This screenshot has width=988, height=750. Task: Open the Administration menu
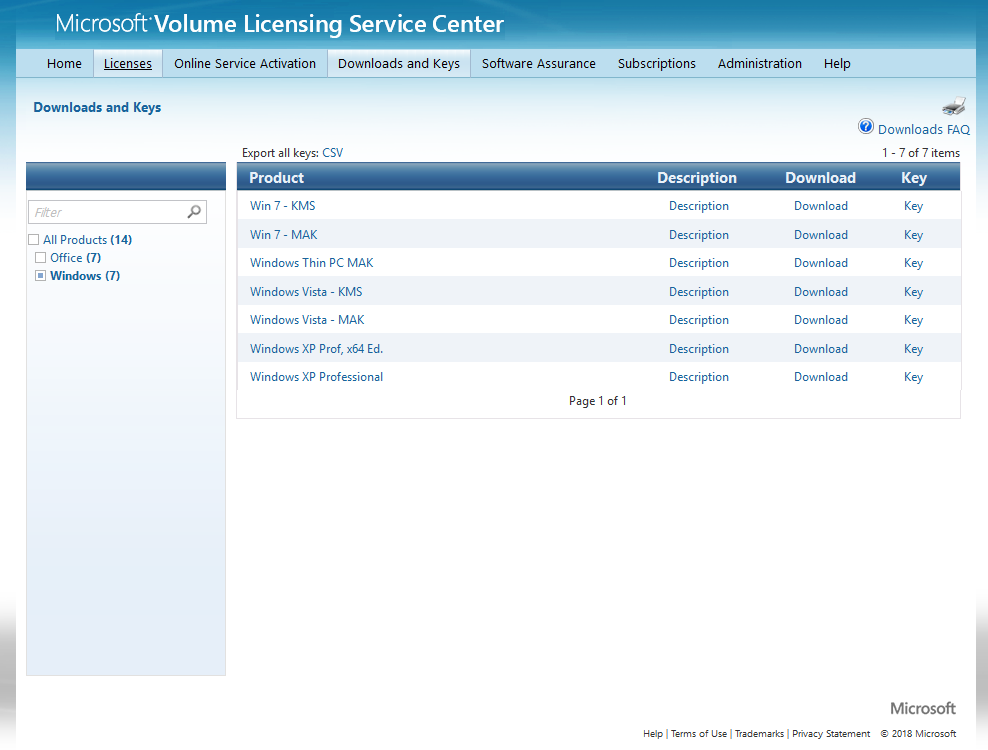point(760,64)
